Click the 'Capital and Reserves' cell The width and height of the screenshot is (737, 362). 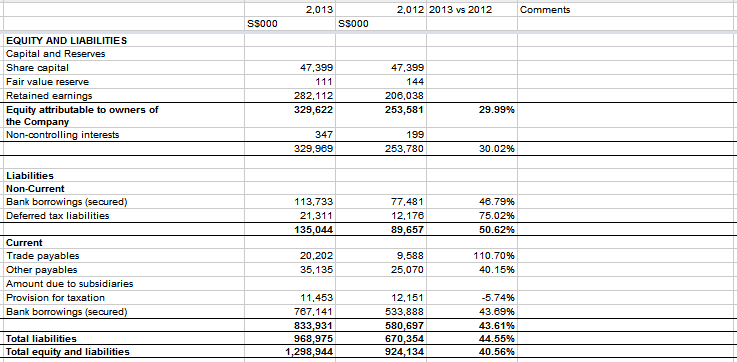(124, 54)
